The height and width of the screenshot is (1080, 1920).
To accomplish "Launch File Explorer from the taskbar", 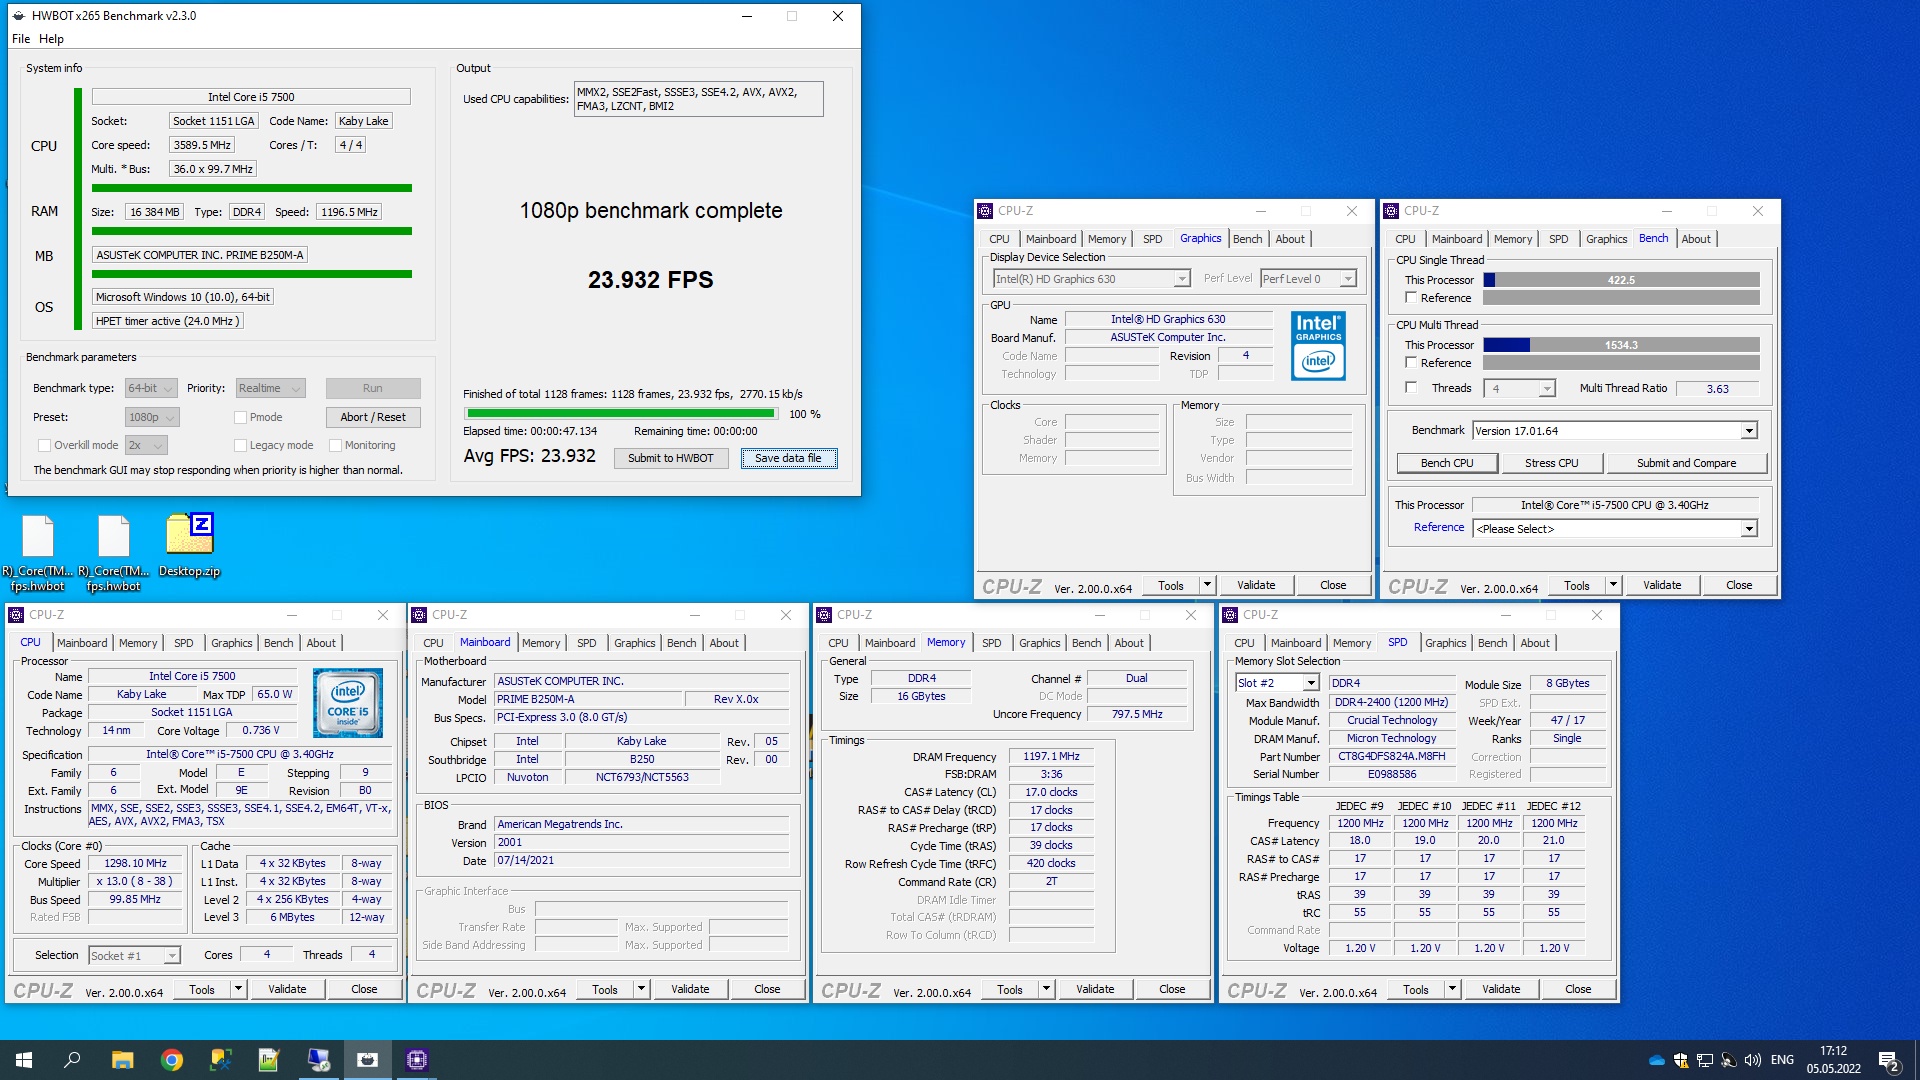I will 122,1060.
